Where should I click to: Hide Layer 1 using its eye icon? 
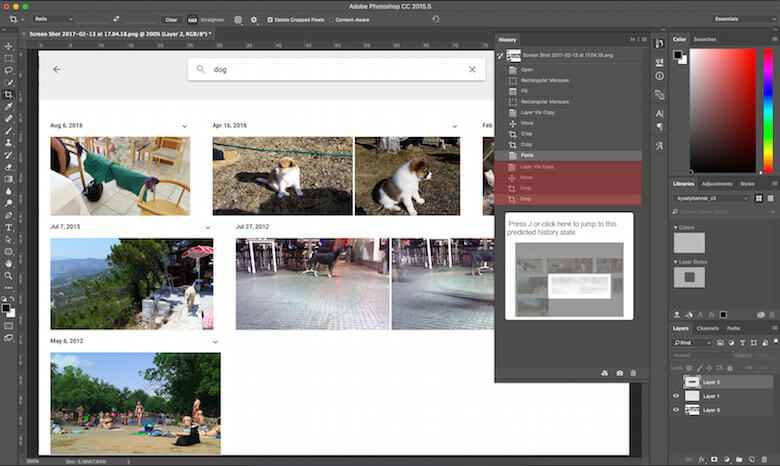[x=676, y=396]
